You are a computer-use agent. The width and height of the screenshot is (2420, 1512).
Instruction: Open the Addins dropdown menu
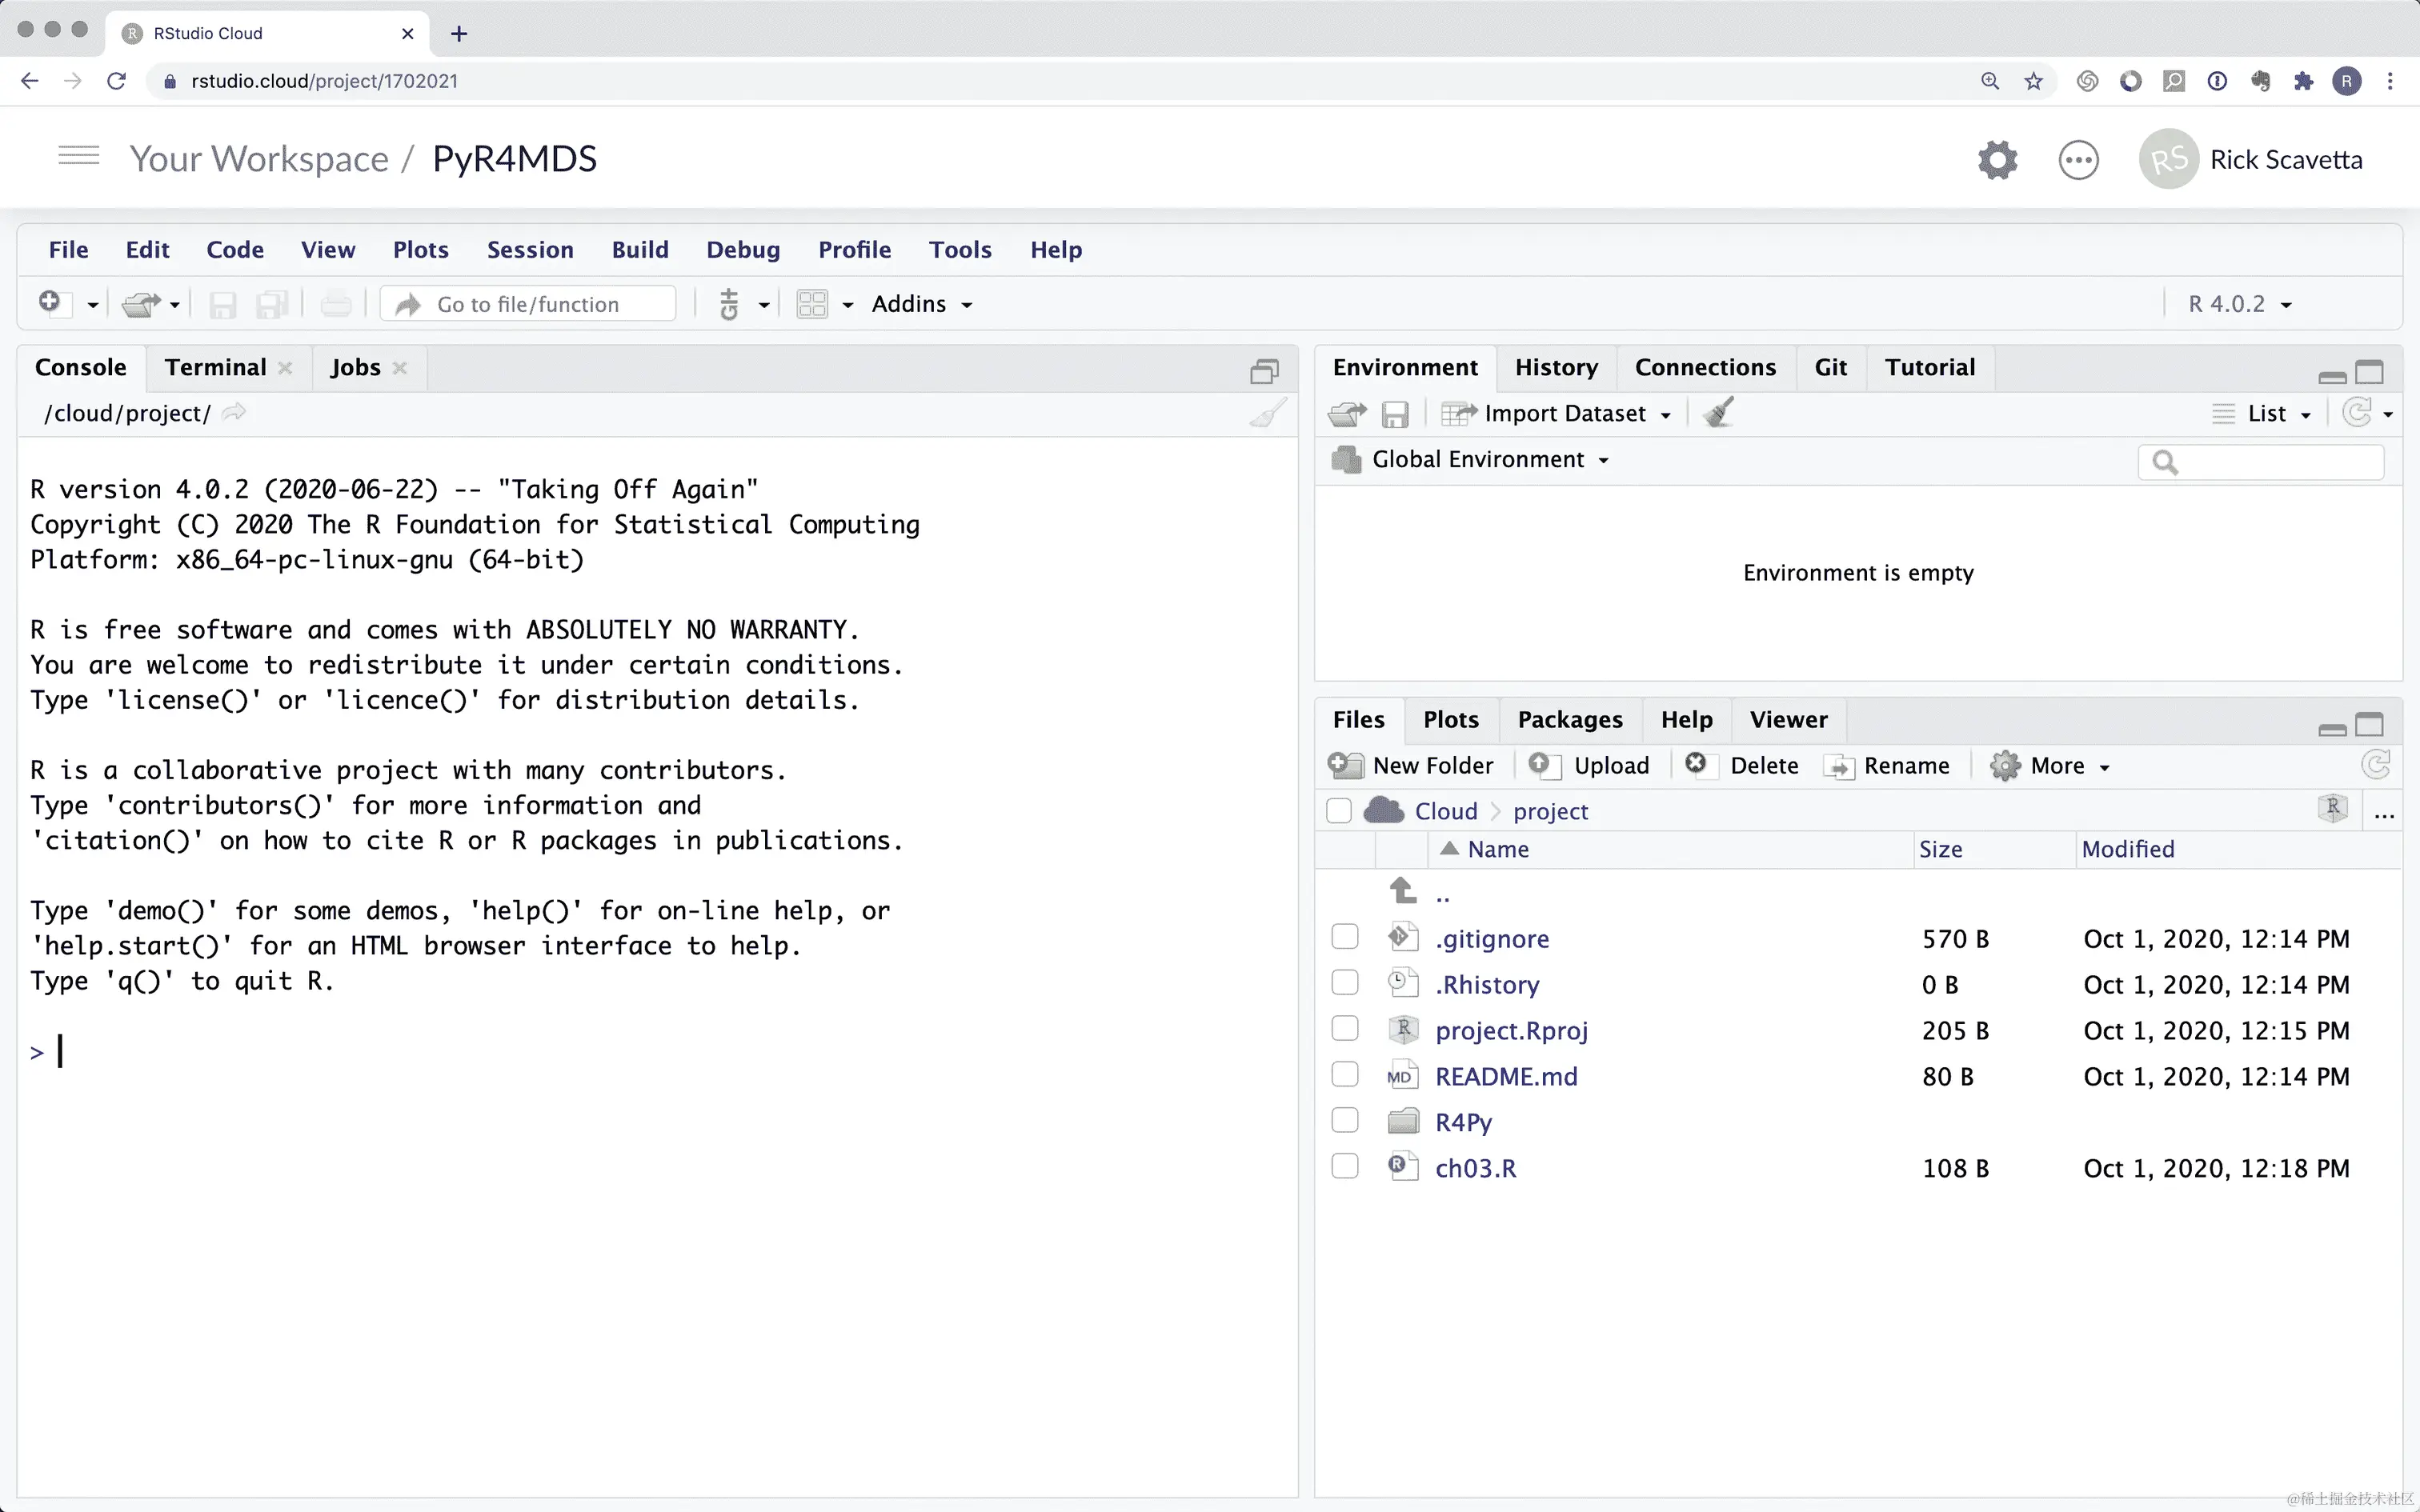coord(921,304)
